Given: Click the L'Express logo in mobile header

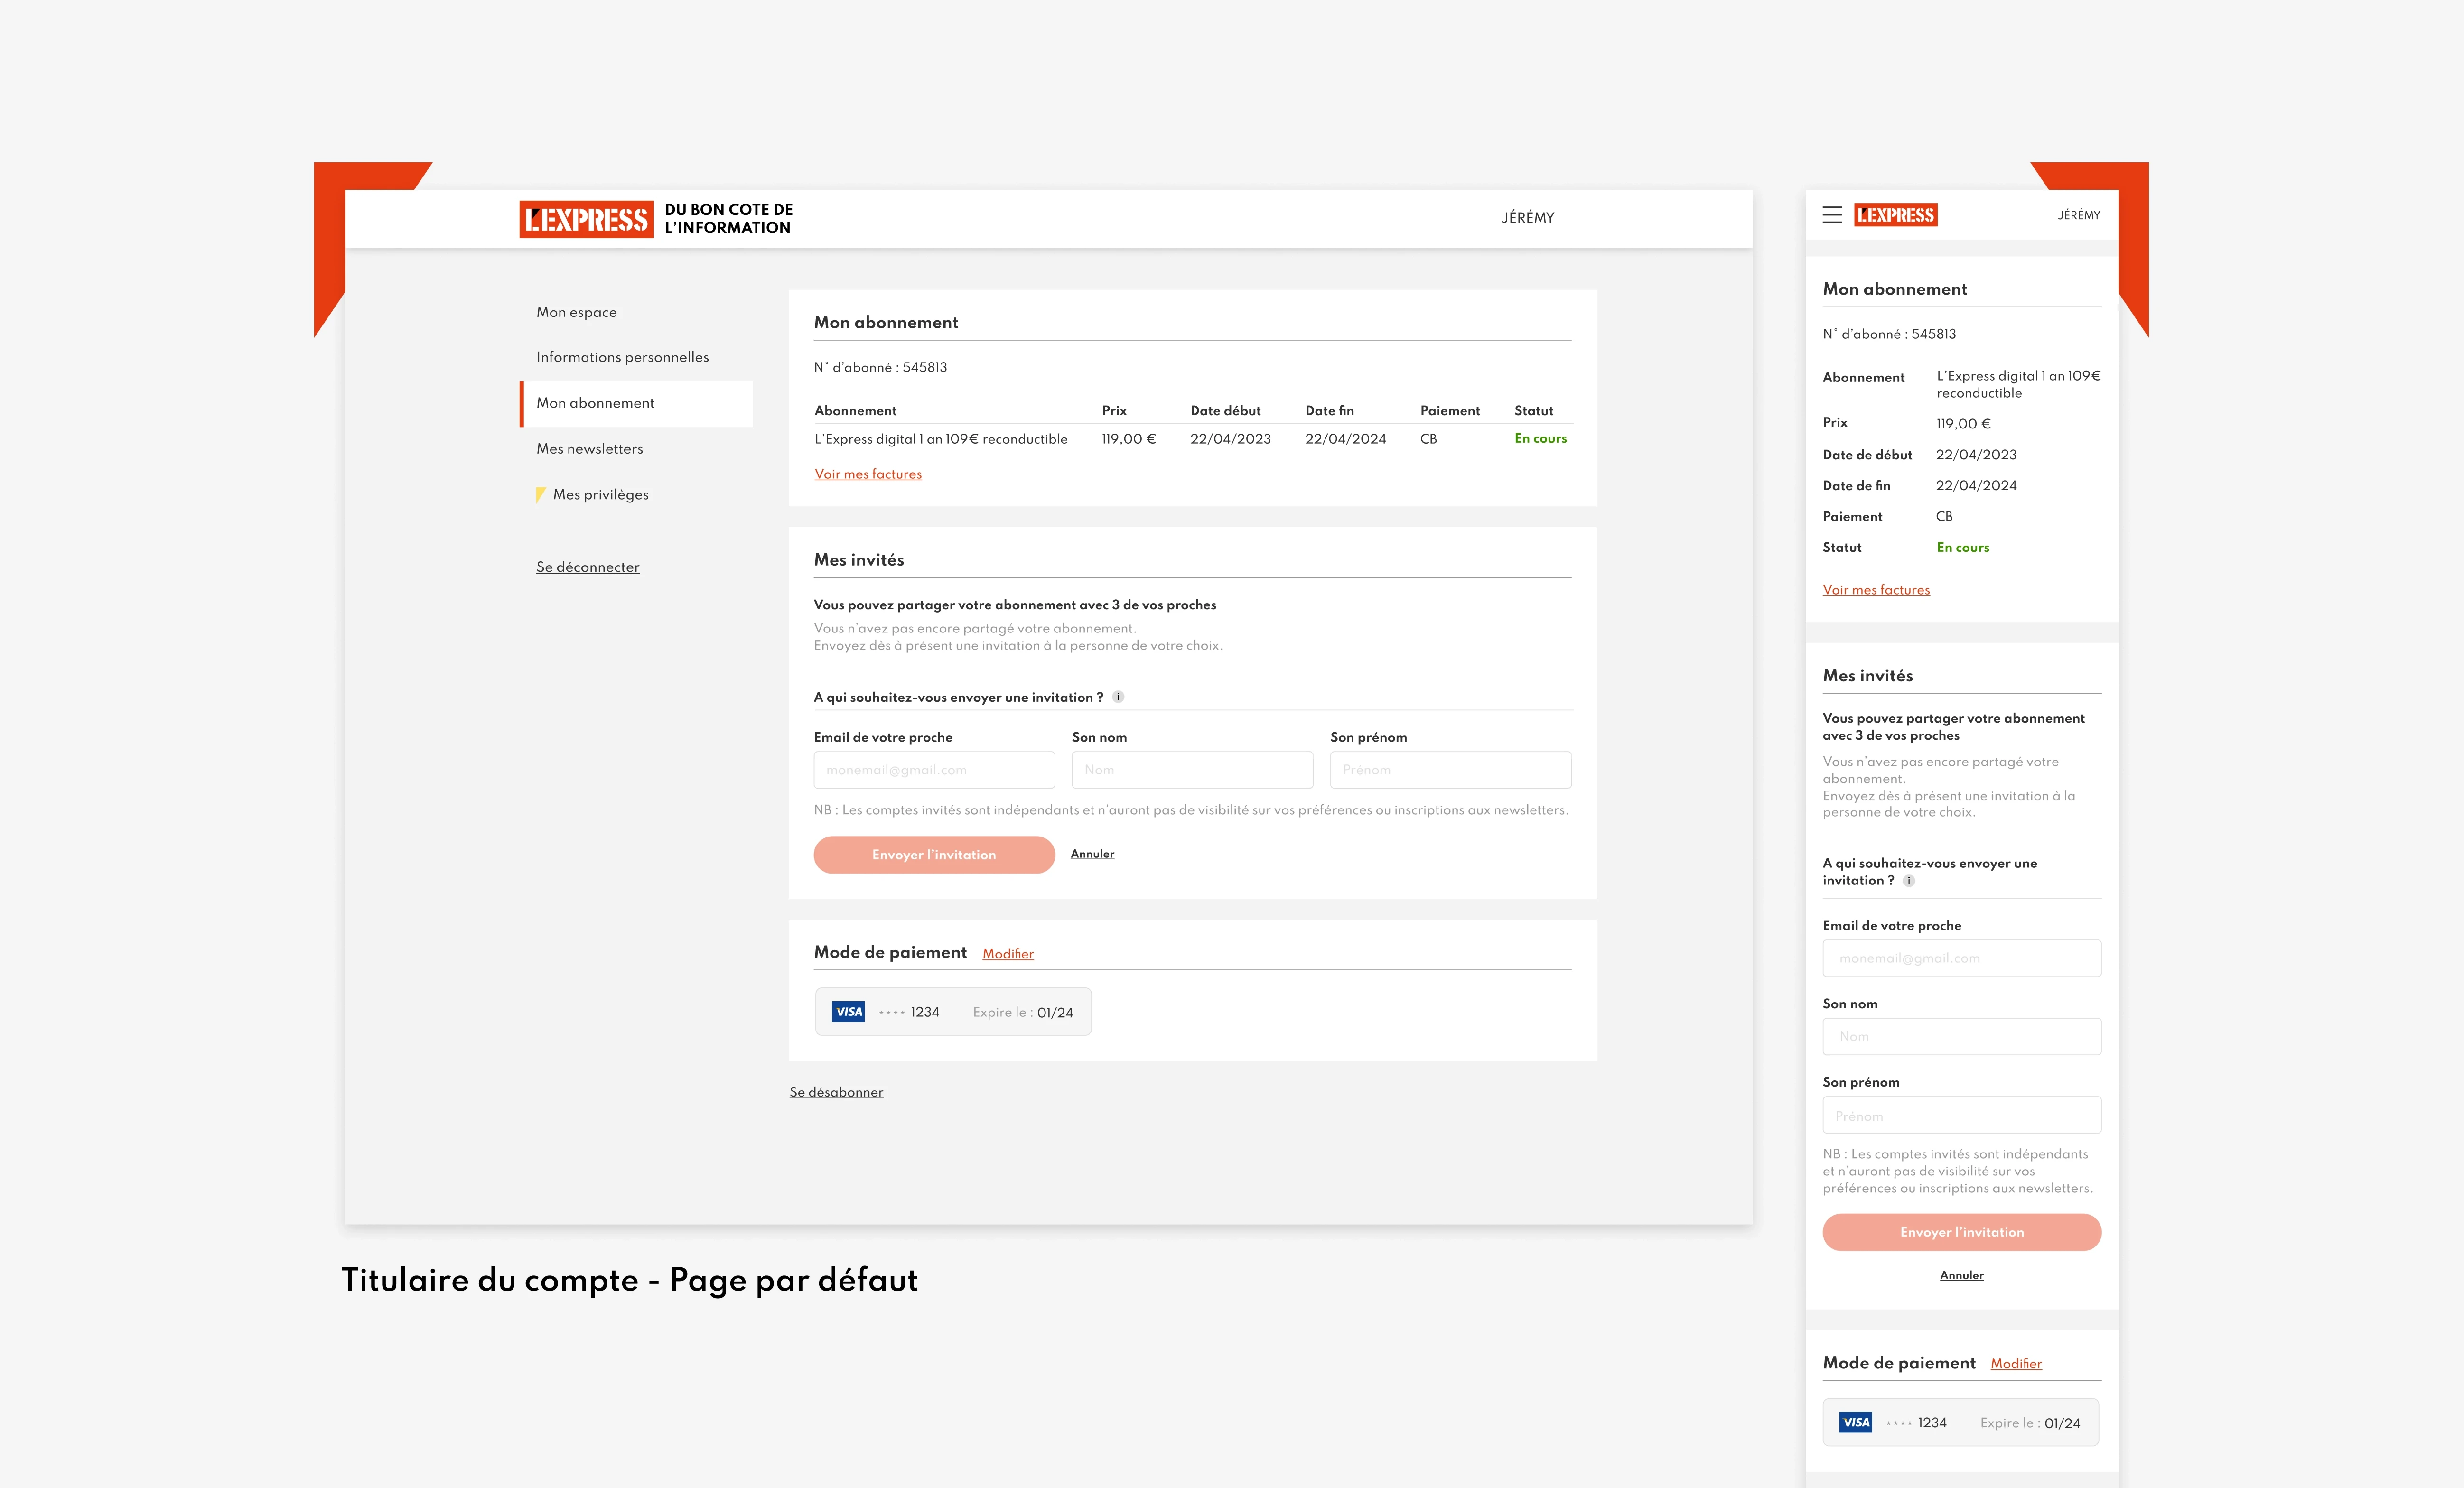Looking at the screenshot, I should [x=1895, y=215].
